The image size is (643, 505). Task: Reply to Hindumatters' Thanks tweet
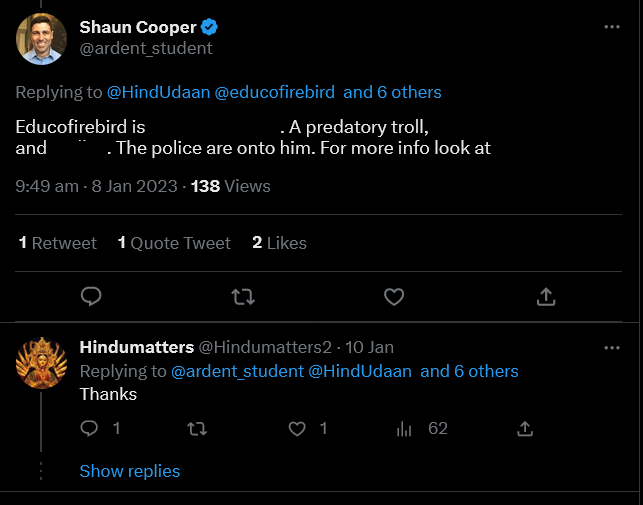pyautogui.click(x=90, y=428)
